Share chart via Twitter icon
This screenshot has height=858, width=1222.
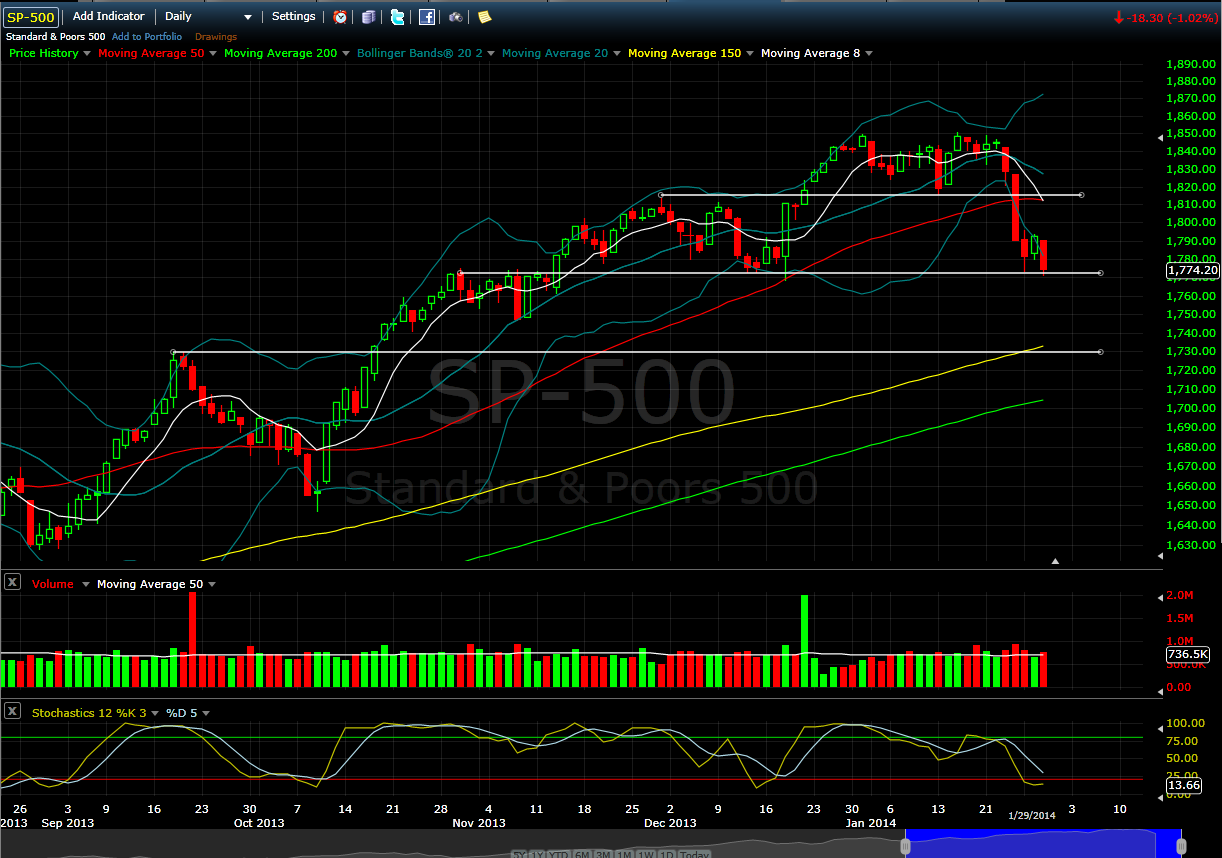397,17
